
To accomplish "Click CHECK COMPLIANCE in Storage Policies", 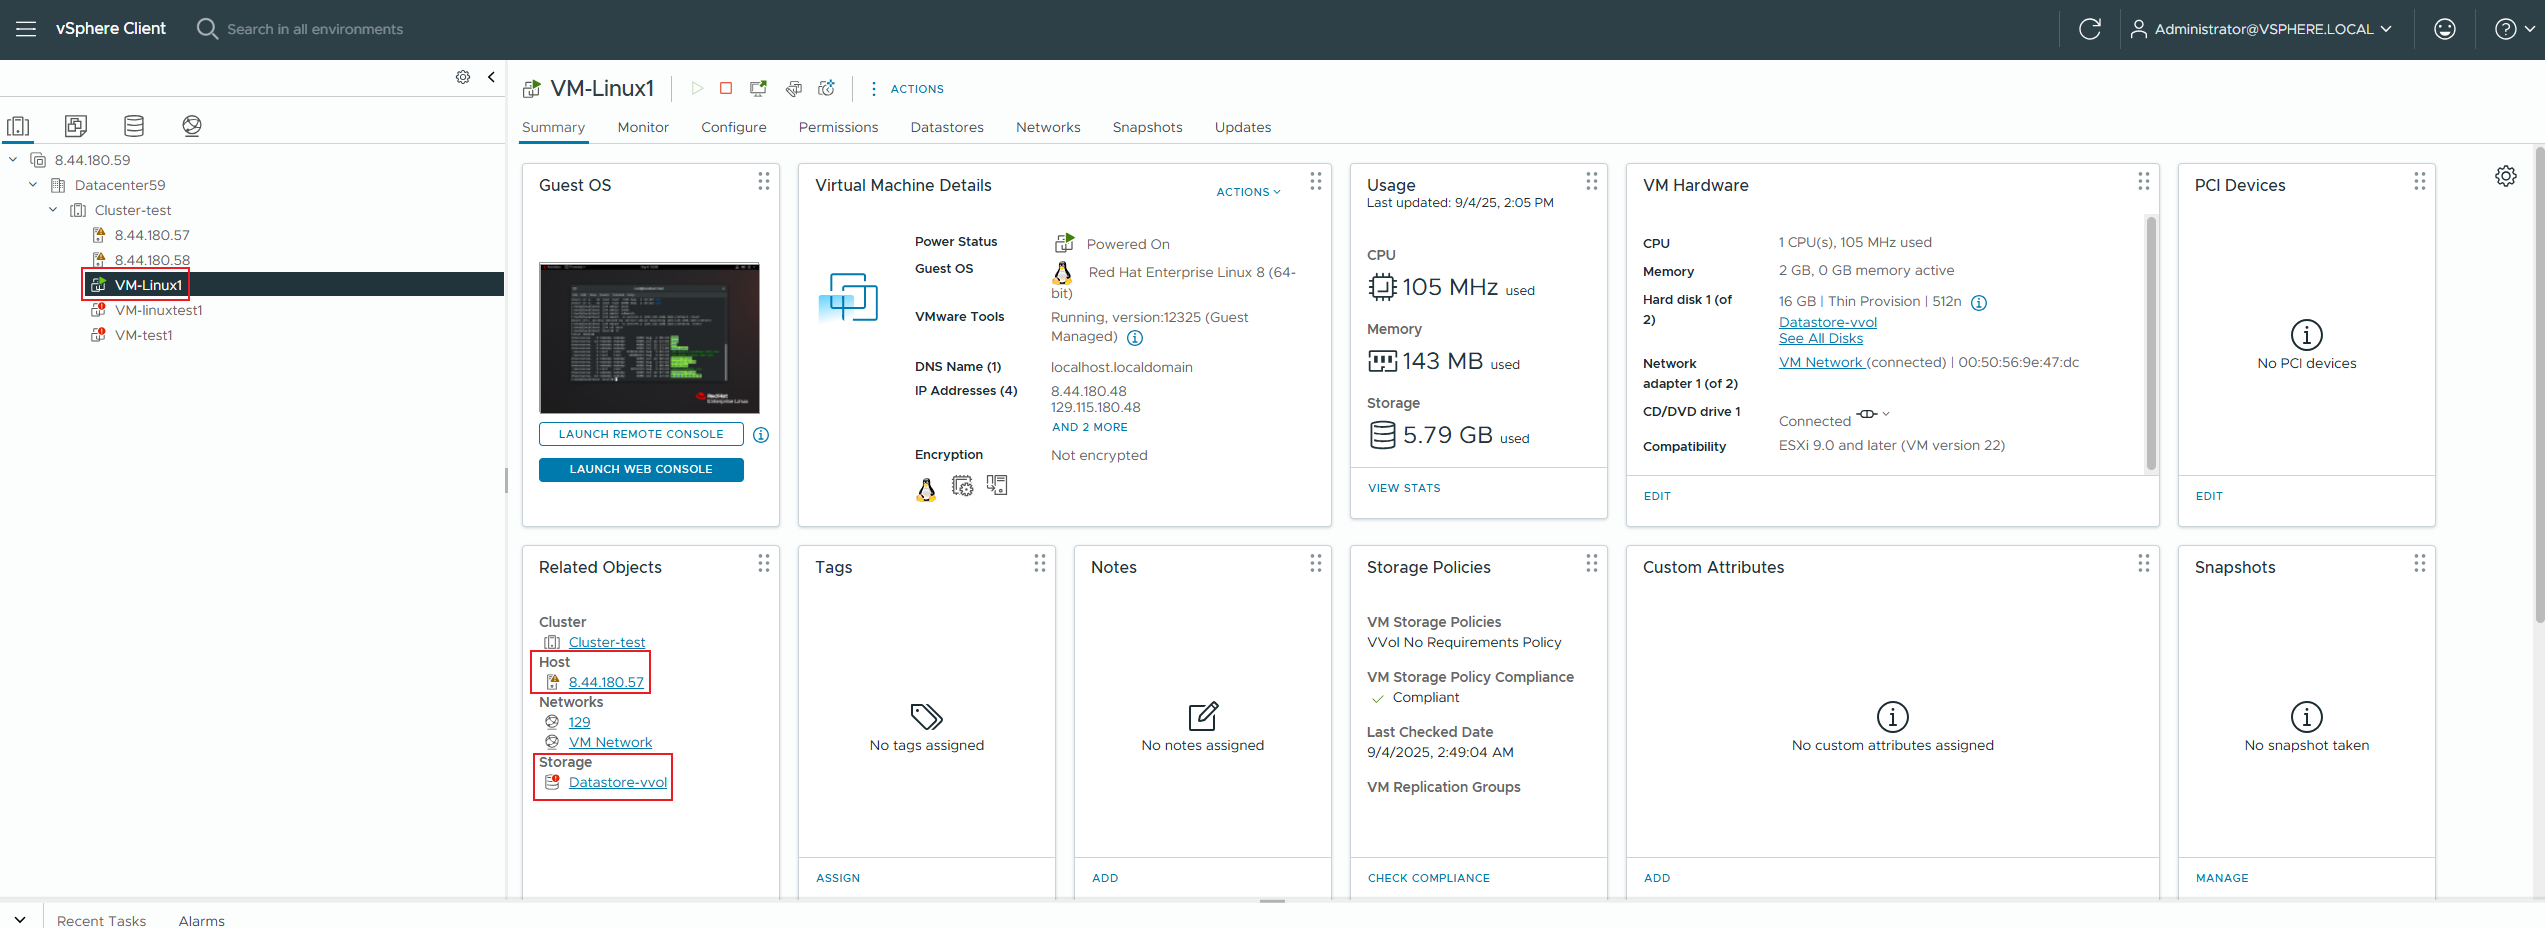I will point(1428,878).
